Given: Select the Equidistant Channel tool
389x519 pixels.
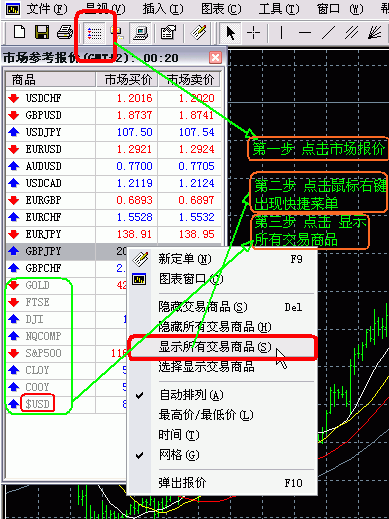Looking at the screenshot, I should click(351, 33).
